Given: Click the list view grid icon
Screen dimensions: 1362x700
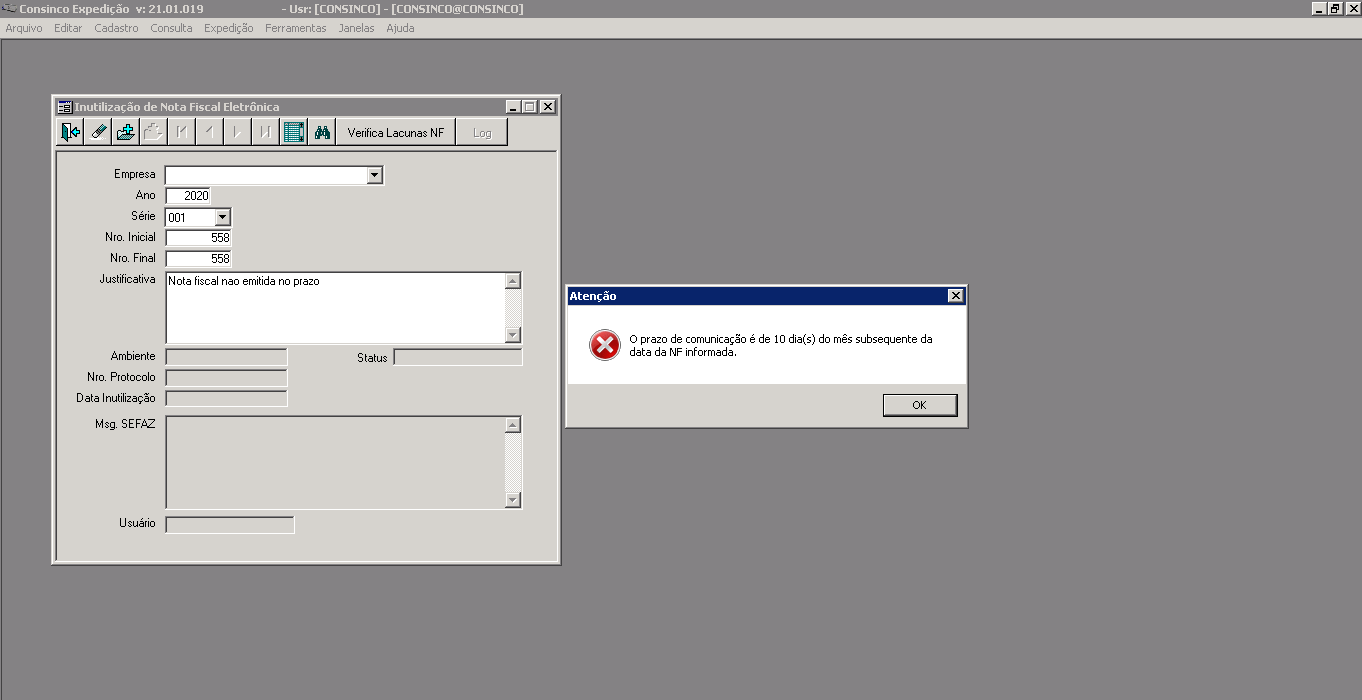Looking at the screenshot, I should click(x=294, y=132).
